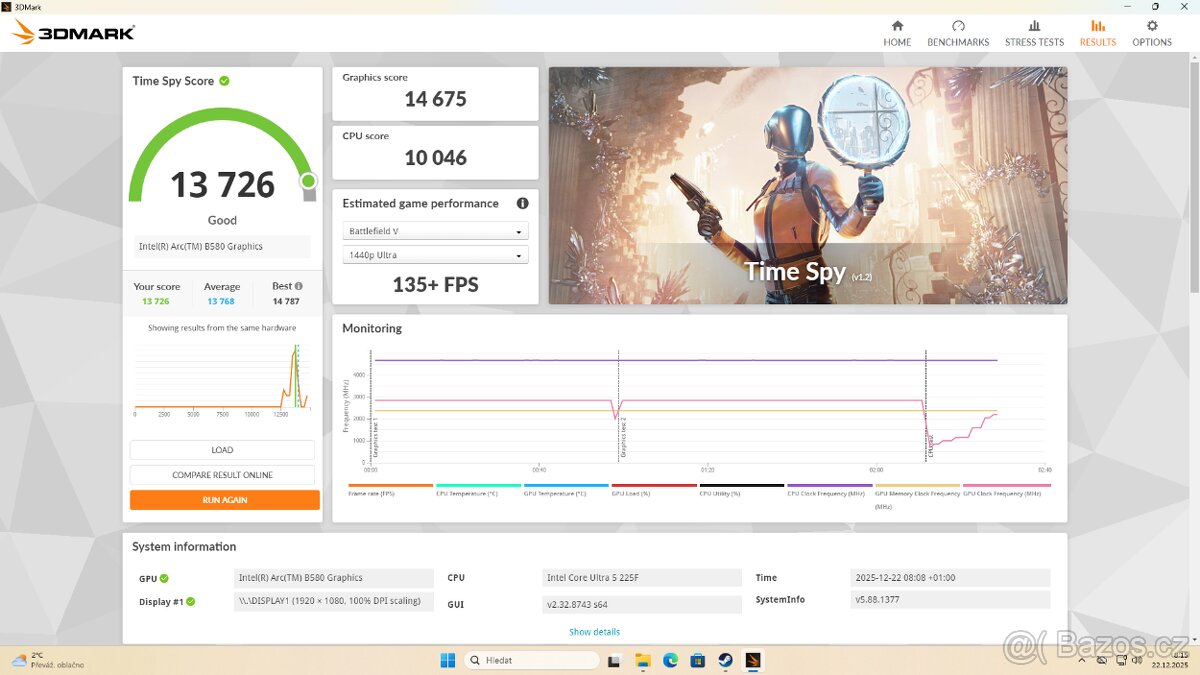This screenshot has width=1200, height=675.
Task: Click the green verification badge next to GPU
Action: 162,577
